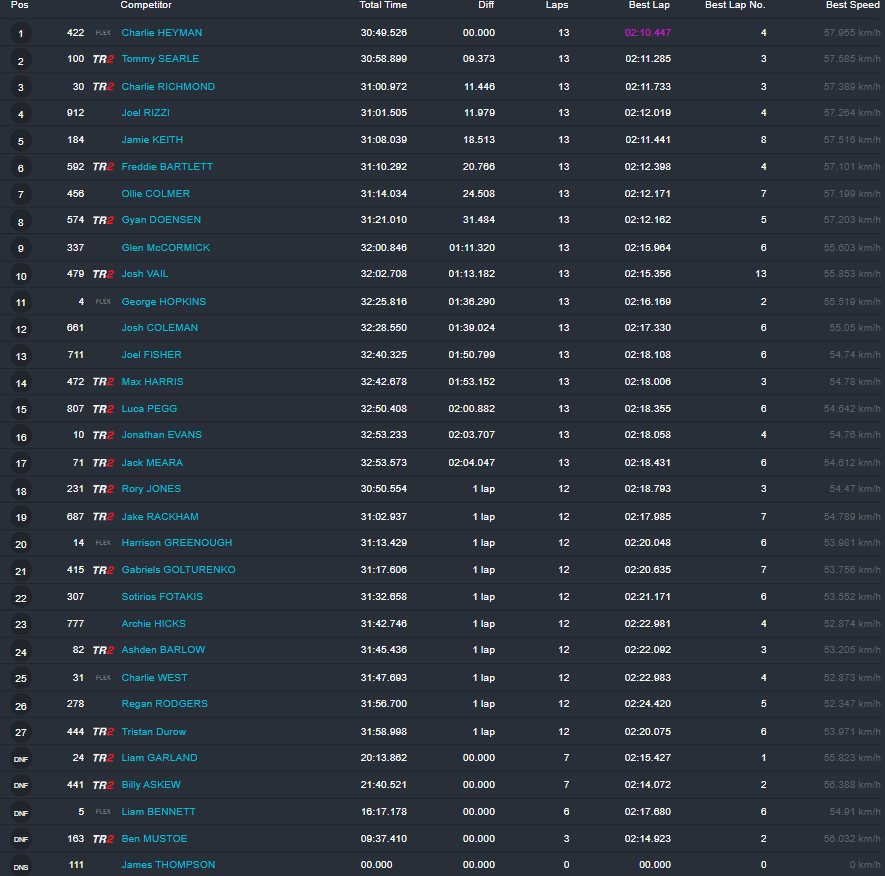The image size is (885, 876).
Task: Click the FLEX icon beside George HOPKINS
Action: (103, 302)
